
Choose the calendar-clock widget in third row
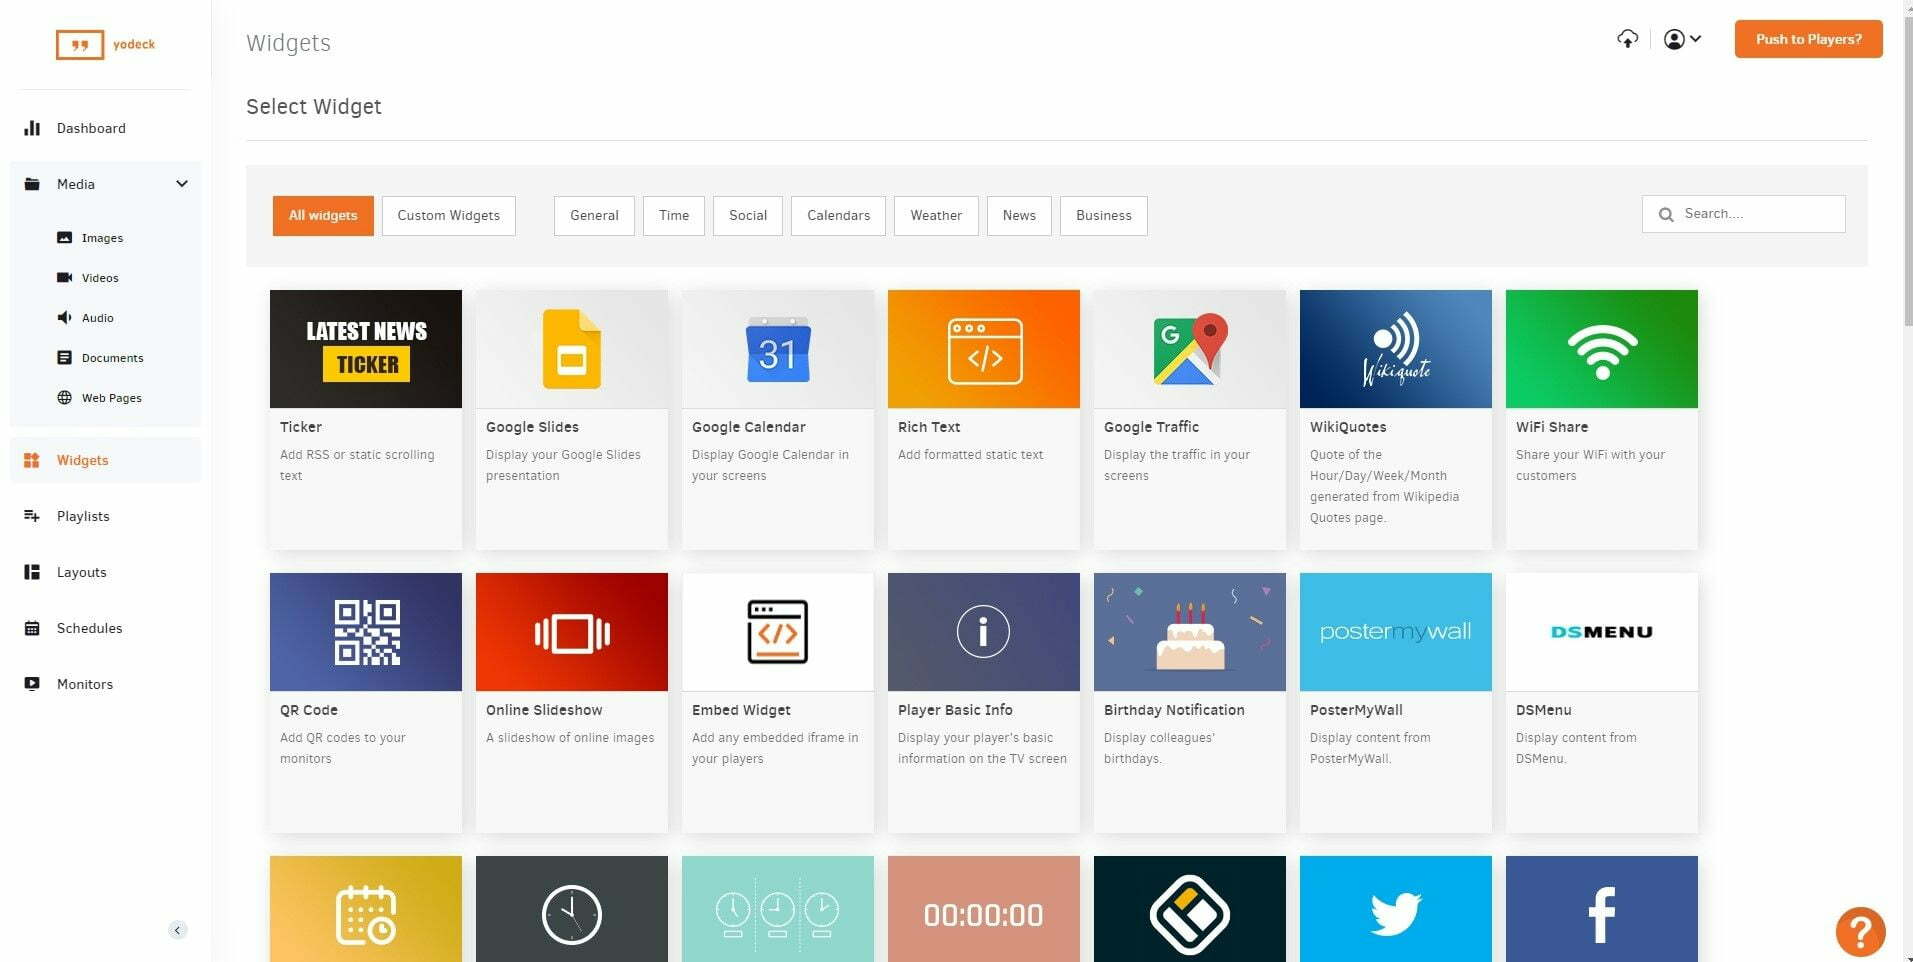366,909
